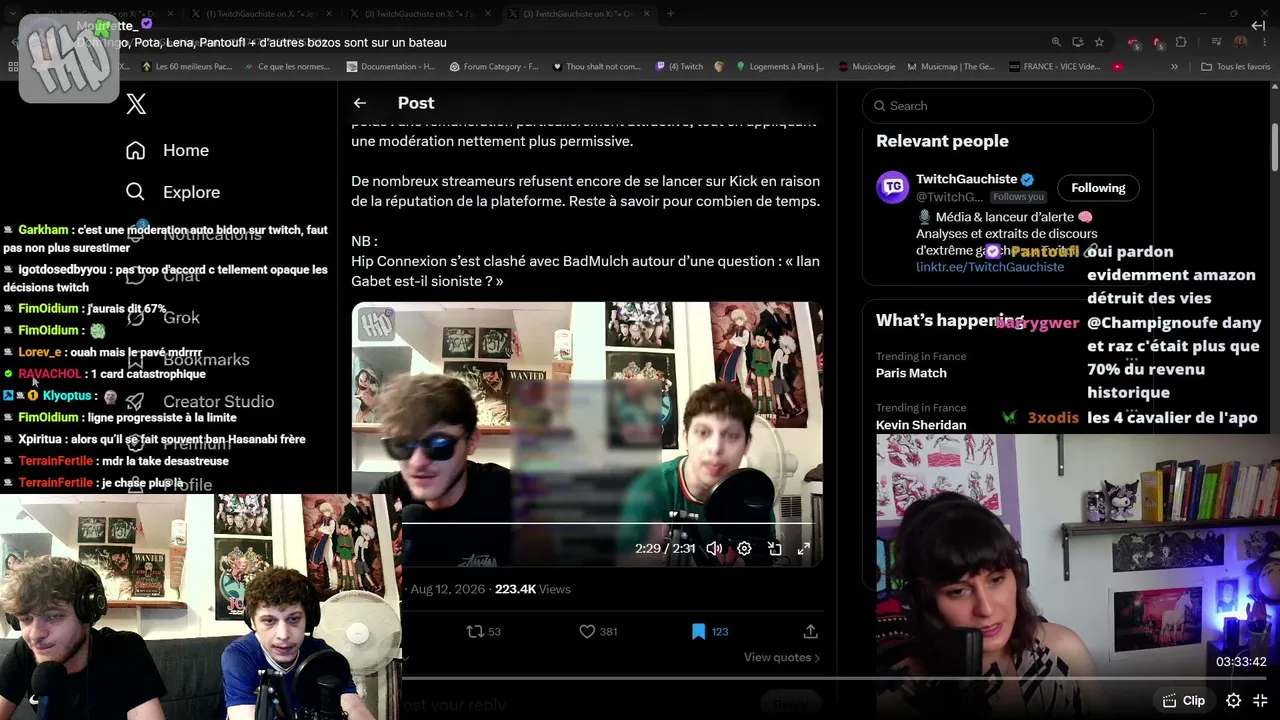
Task: Click the Garkham chat username
Action: click(x=43, y=230)
